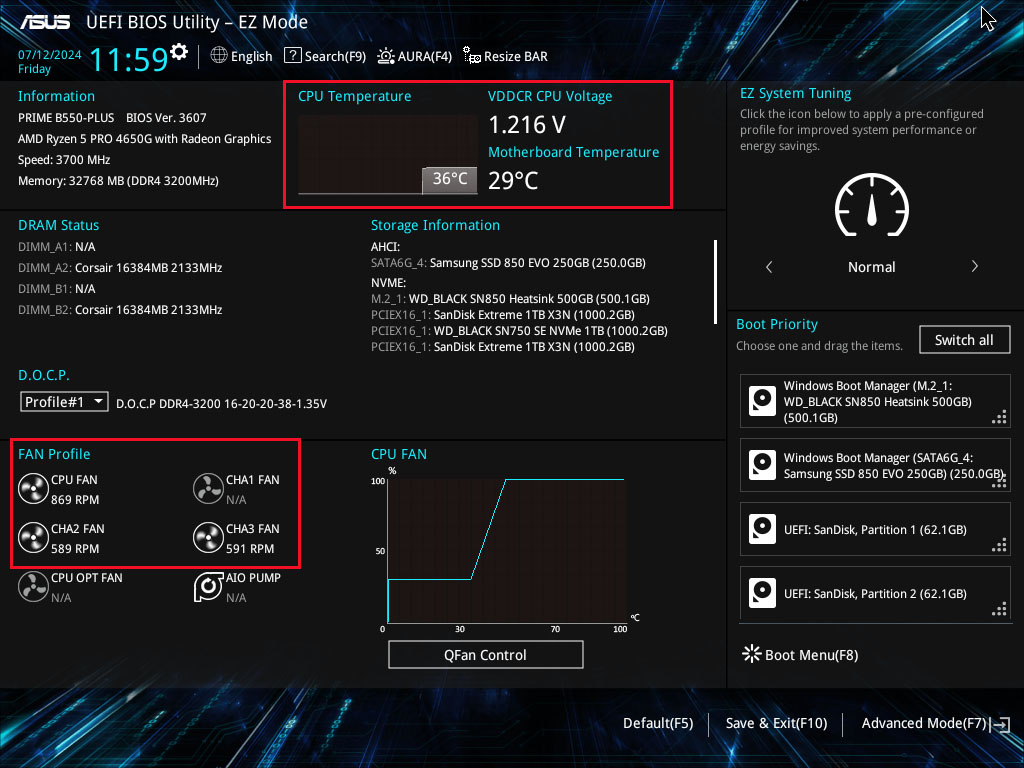Click AMD Ryzen 5 PRO 4650G text
Image resolution: width=1024 pixels, height=768 pixels.
144,138
